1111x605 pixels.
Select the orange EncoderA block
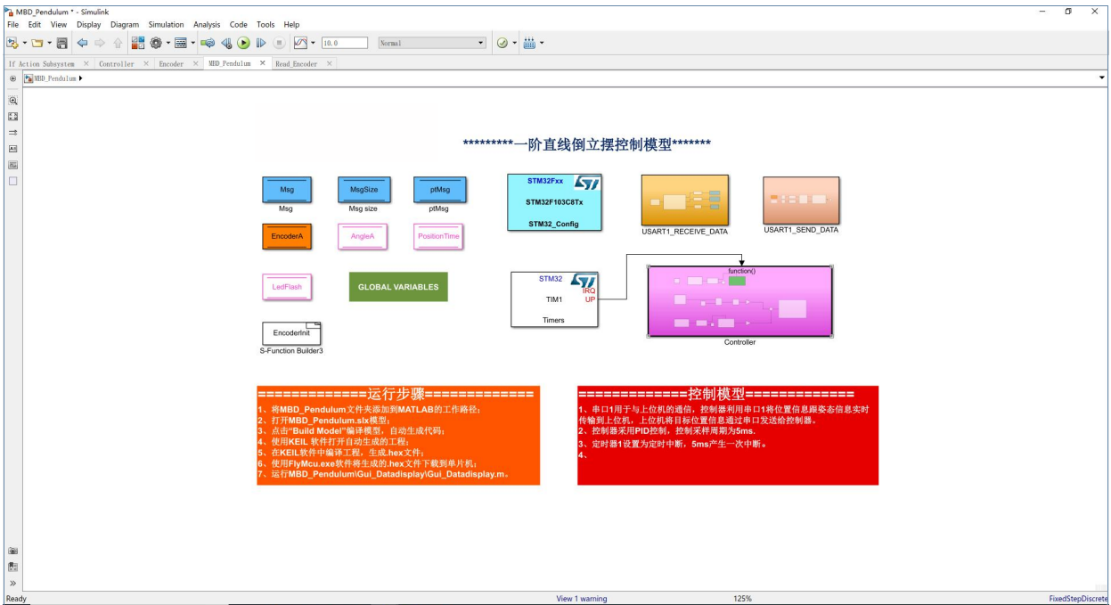pyautogui.click(x=287, y=237)
